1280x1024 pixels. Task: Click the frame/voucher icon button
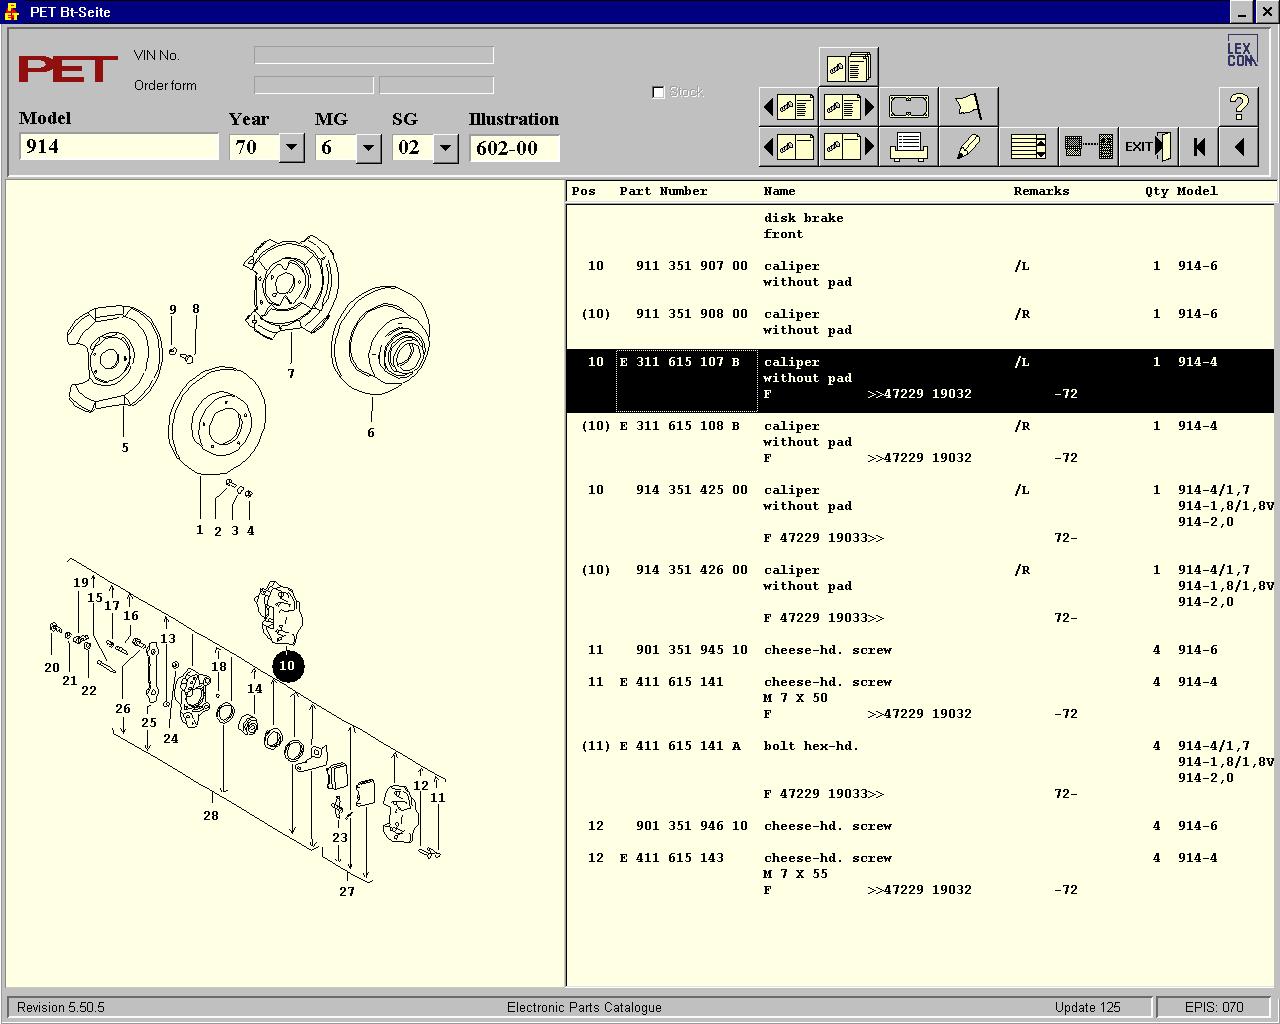(x=908, y=106)
